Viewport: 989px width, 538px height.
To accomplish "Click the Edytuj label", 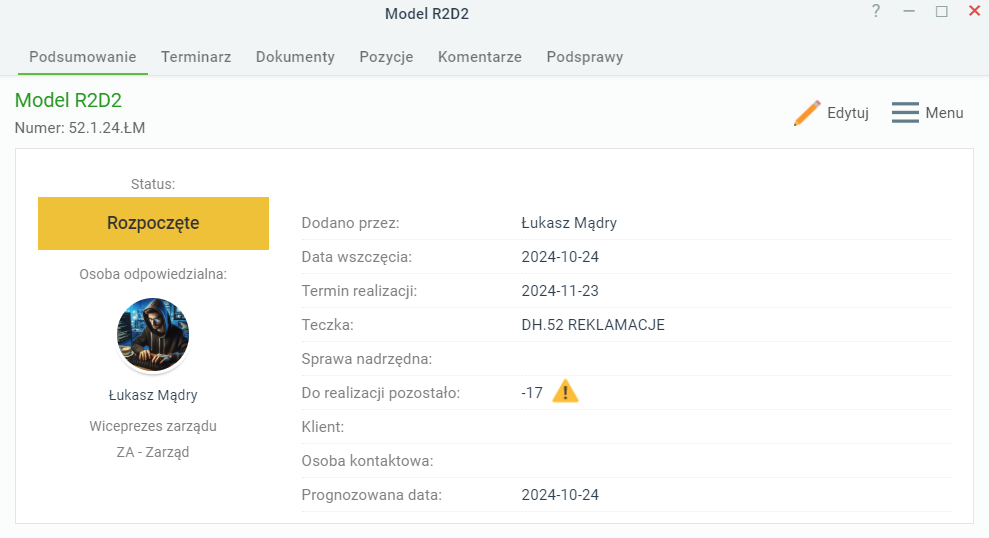I will click(848, 113).
